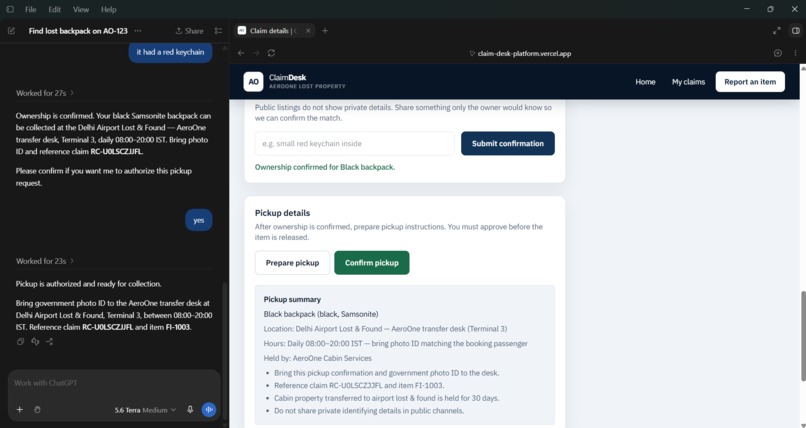Image resolution: width=806 pixels, height=428 pixels.
Task: Click the feedback thumbs icon under response
Action: click(x=35, y=341)
